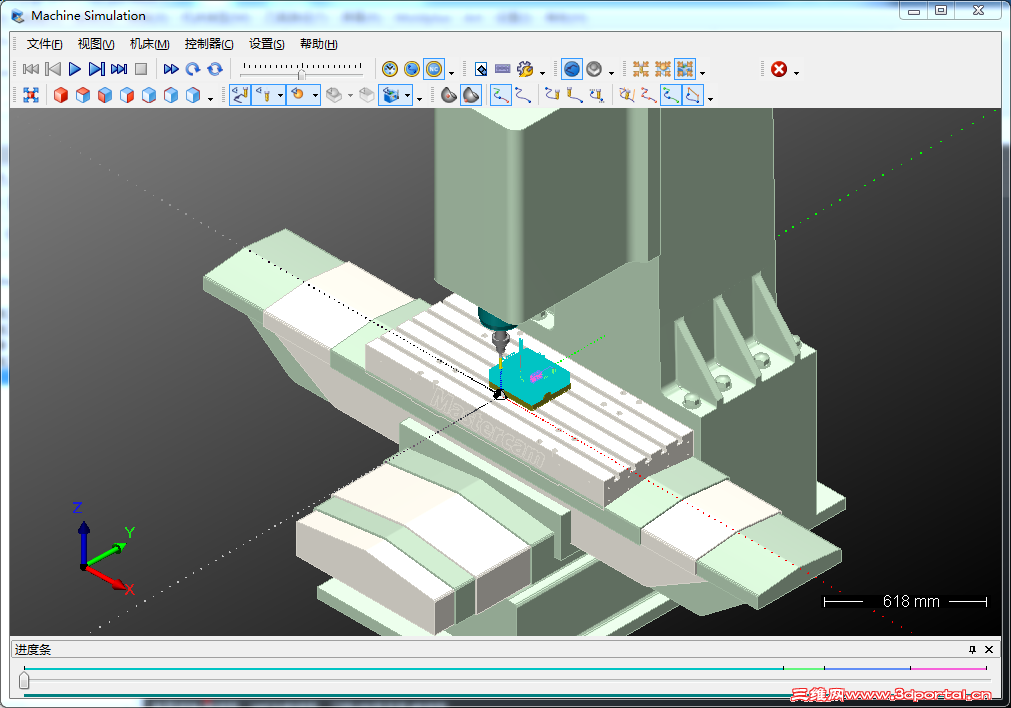
Task: Click the tool vector orange lines icon
Action: click(627, 95)
